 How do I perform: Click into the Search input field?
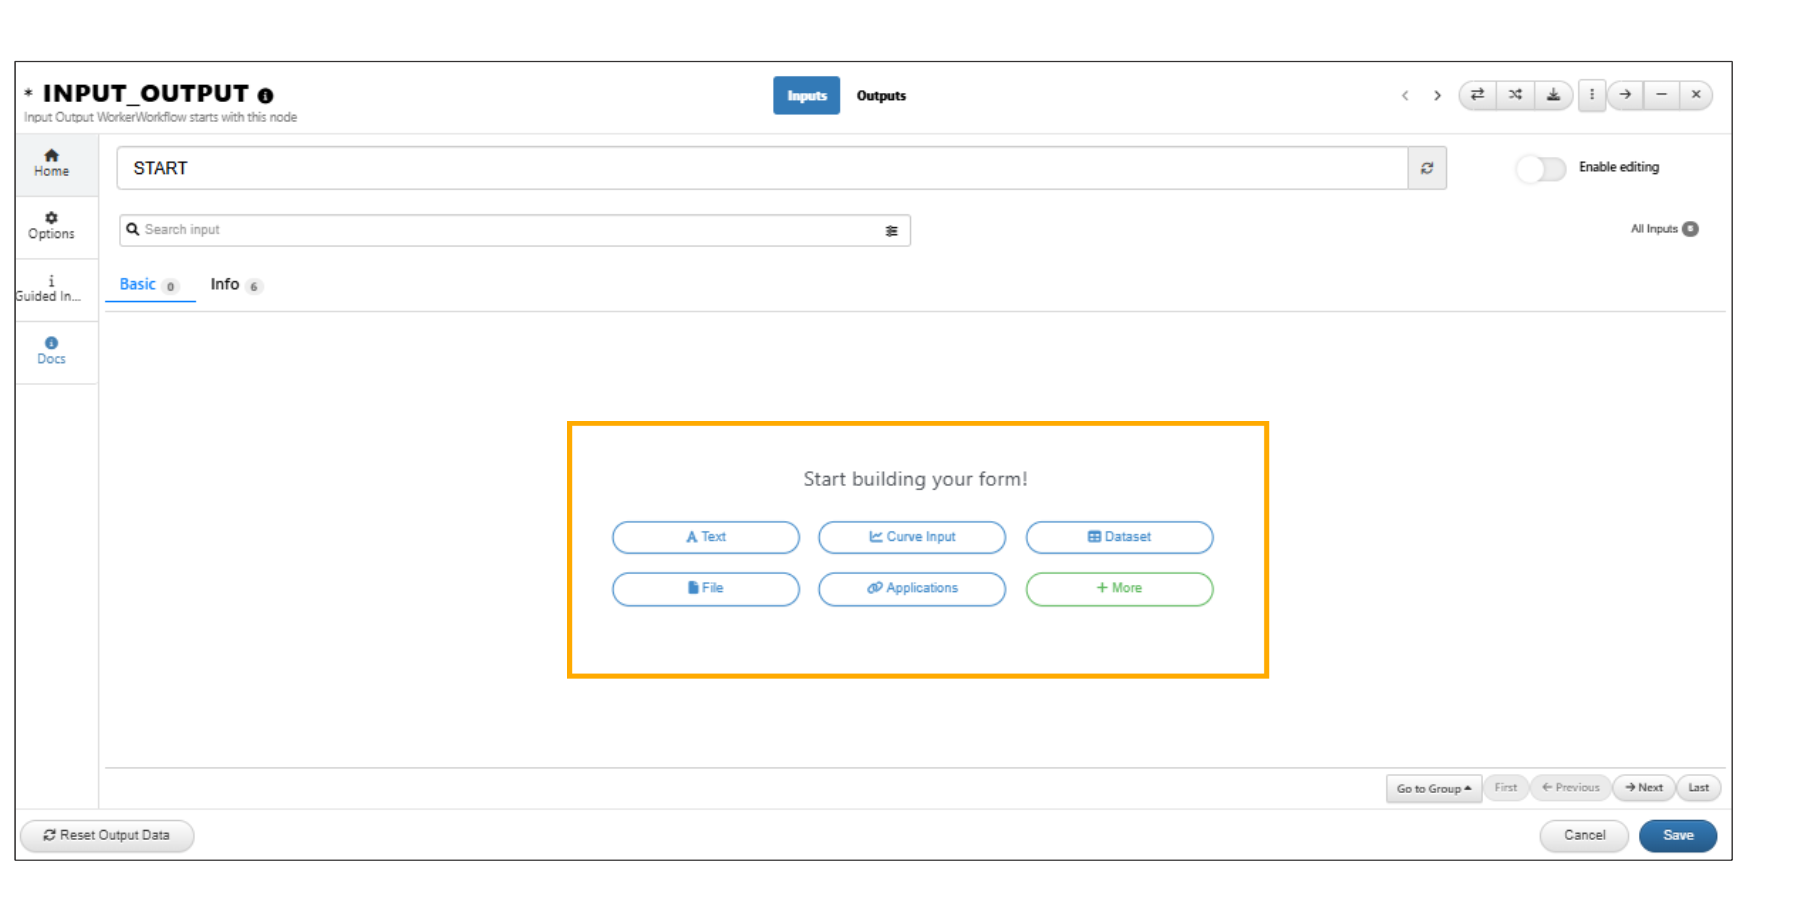500,230
